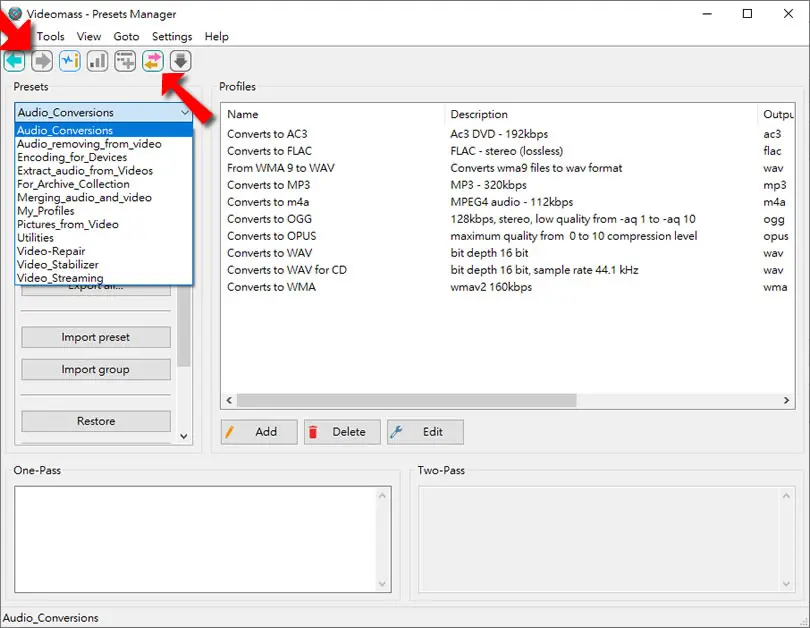Edit the selected profile with wrench button
Viewport: 810px width, 628px height.
[x=425, y=432]
